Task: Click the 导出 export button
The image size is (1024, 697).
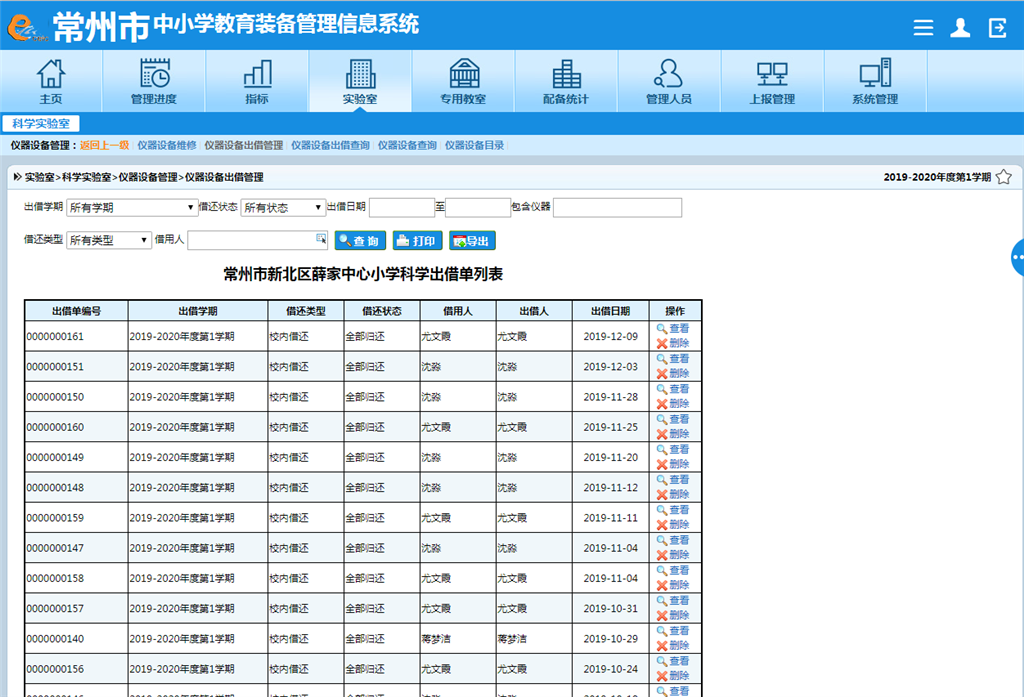Action: [x=472, y=240]
